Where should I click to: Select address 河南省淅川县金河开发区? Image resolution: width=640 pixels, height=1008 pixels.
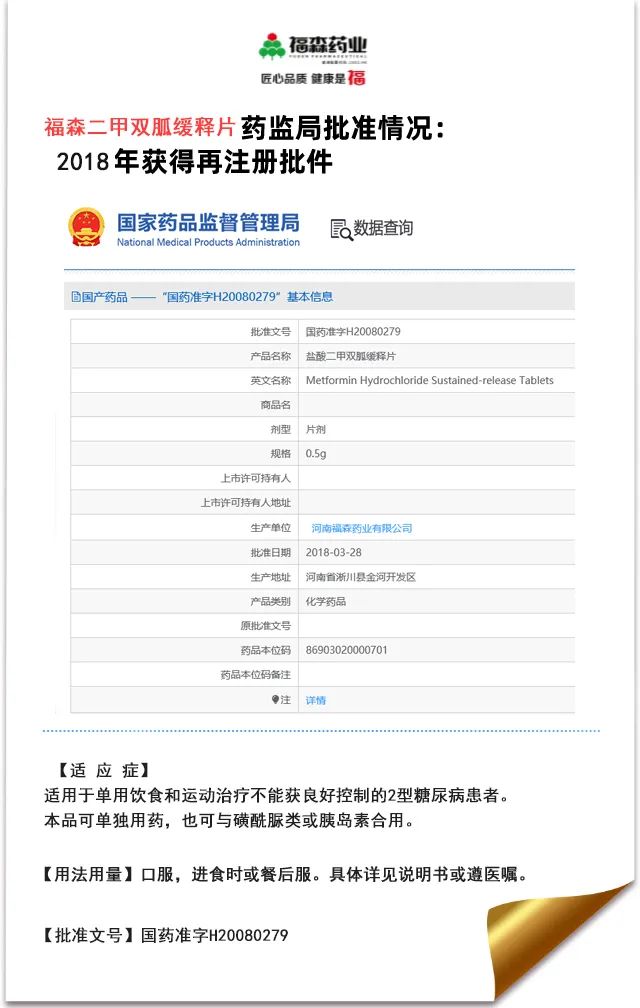click(x=360, y=577)
